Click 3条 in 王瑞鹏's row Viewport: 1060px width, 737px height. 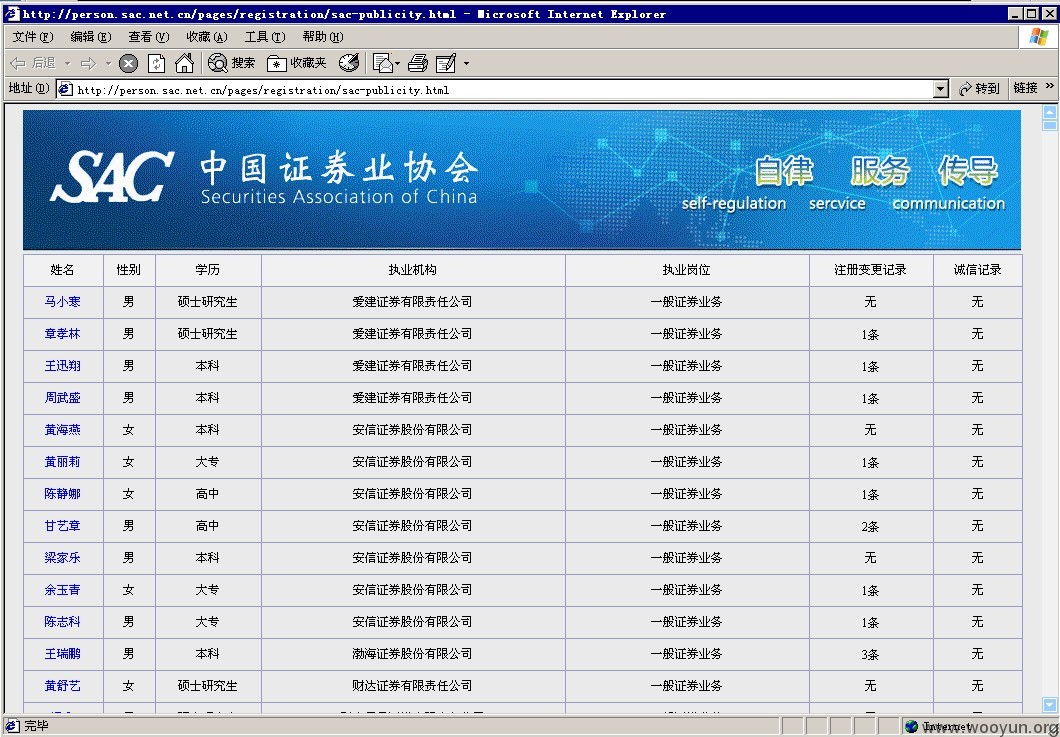[870, 655]
